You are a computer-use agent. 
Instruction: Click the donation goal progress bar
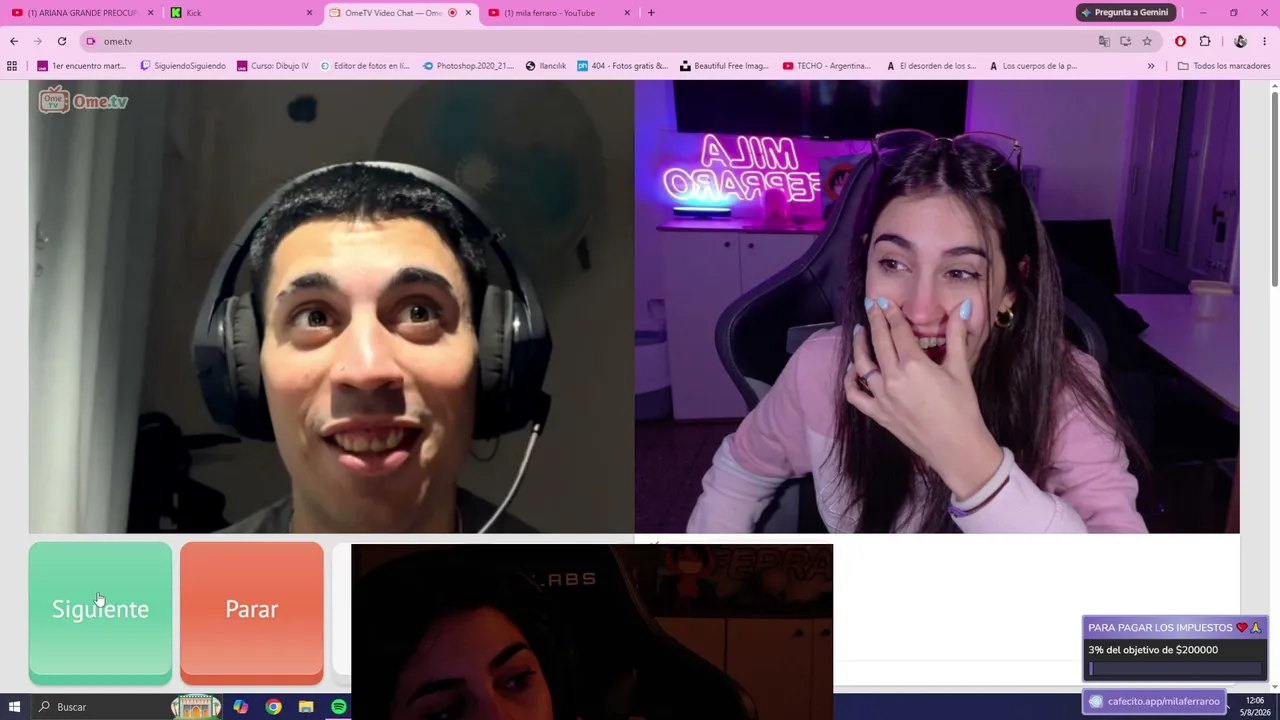pyautogui.click(x=1175, y=669)
